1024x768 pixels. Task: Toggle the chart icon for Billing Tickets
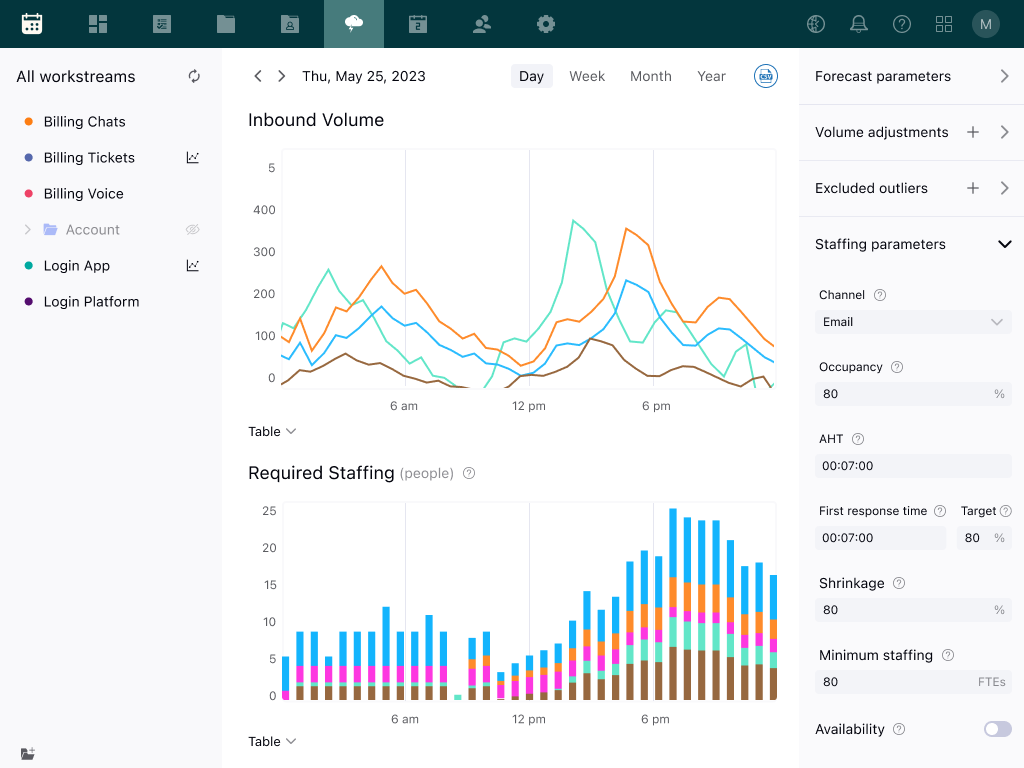click(193, 158)
